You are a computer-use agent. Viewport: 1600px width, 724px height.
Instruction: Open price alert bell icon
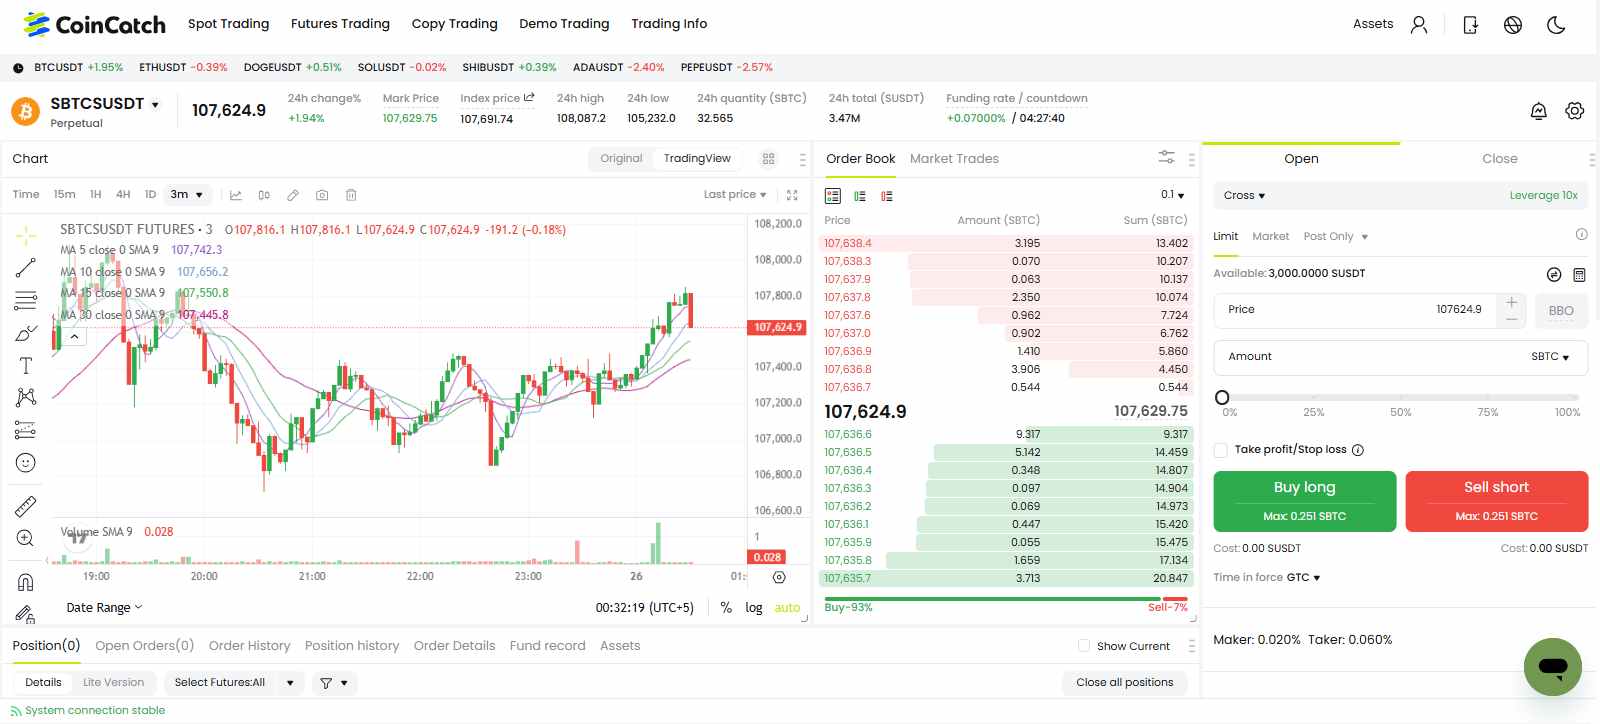pyautogui.click(x=1539, y=111)
